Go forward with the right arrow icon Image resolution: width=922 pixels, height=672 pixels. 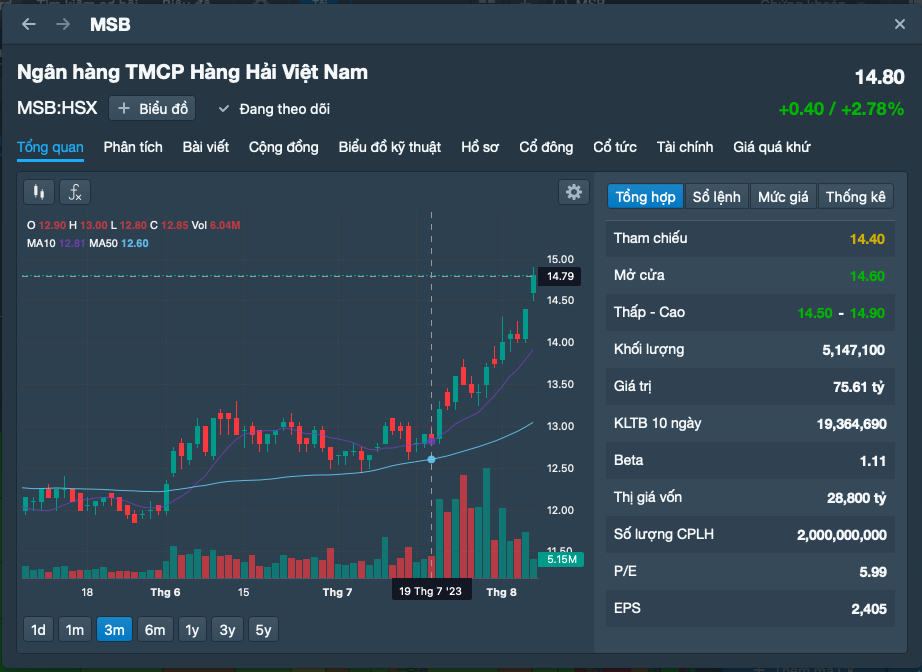click(x=63, y=24)
